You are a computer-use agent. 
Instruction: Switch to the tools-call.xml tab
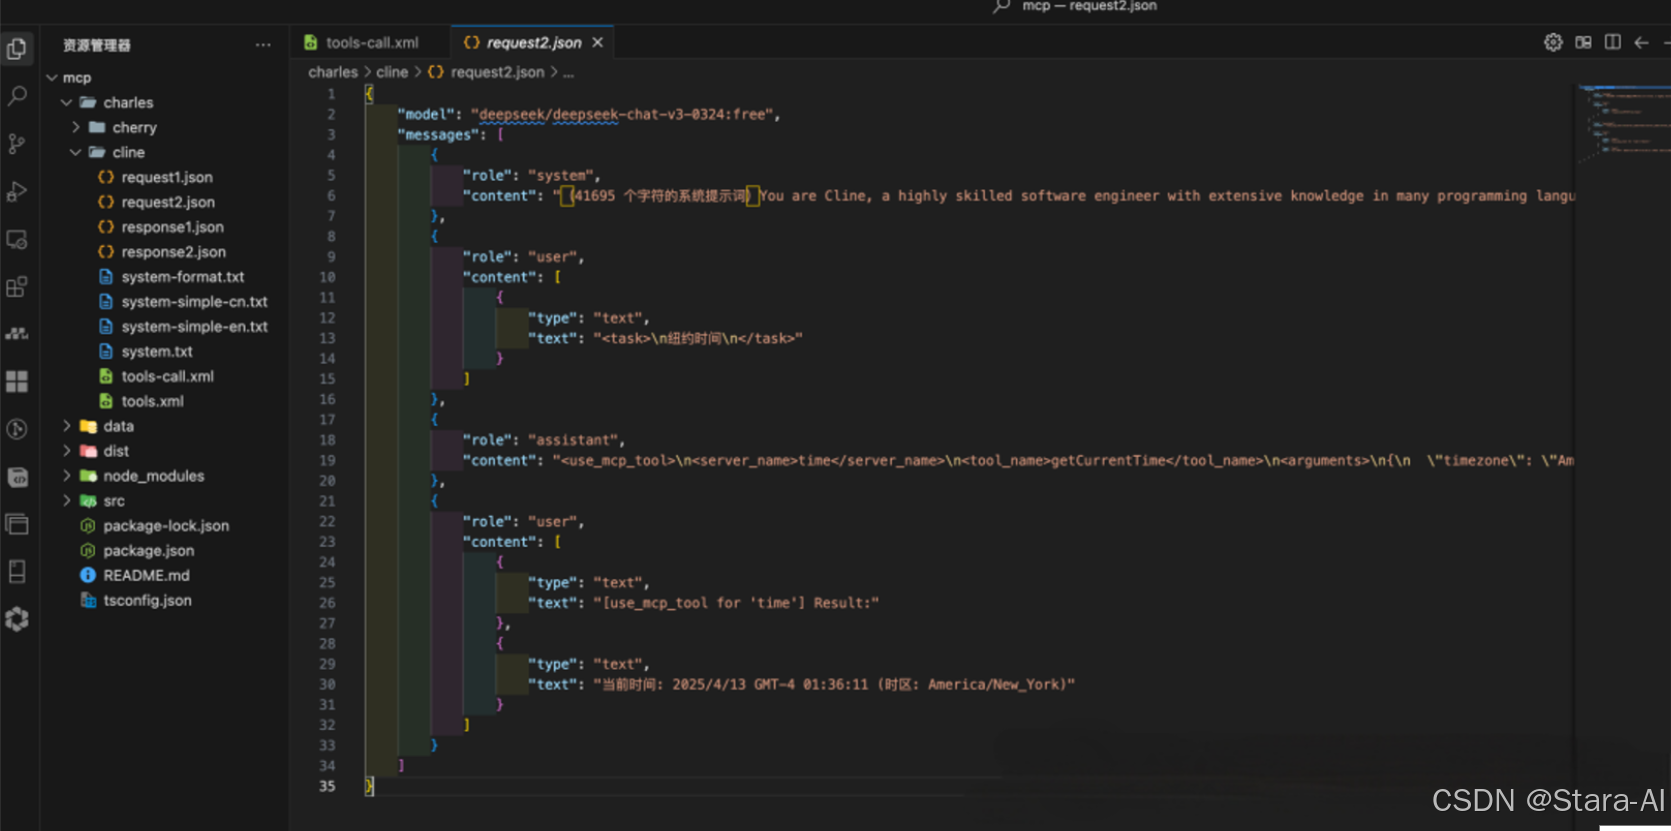click(x=370, y=42)
